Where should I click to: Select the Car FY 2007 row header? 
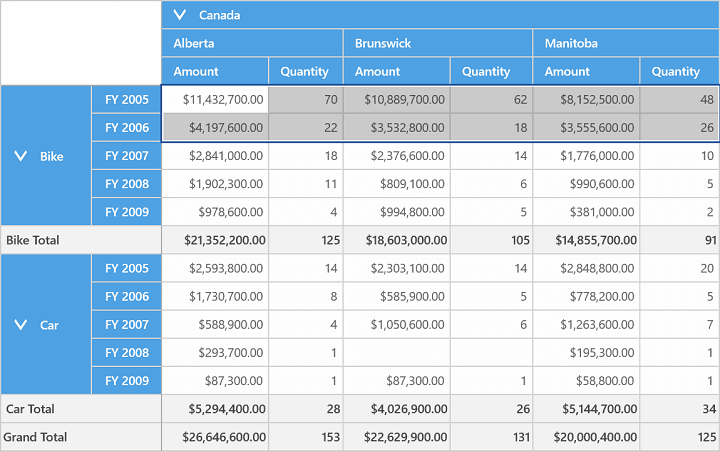point(127,325)
